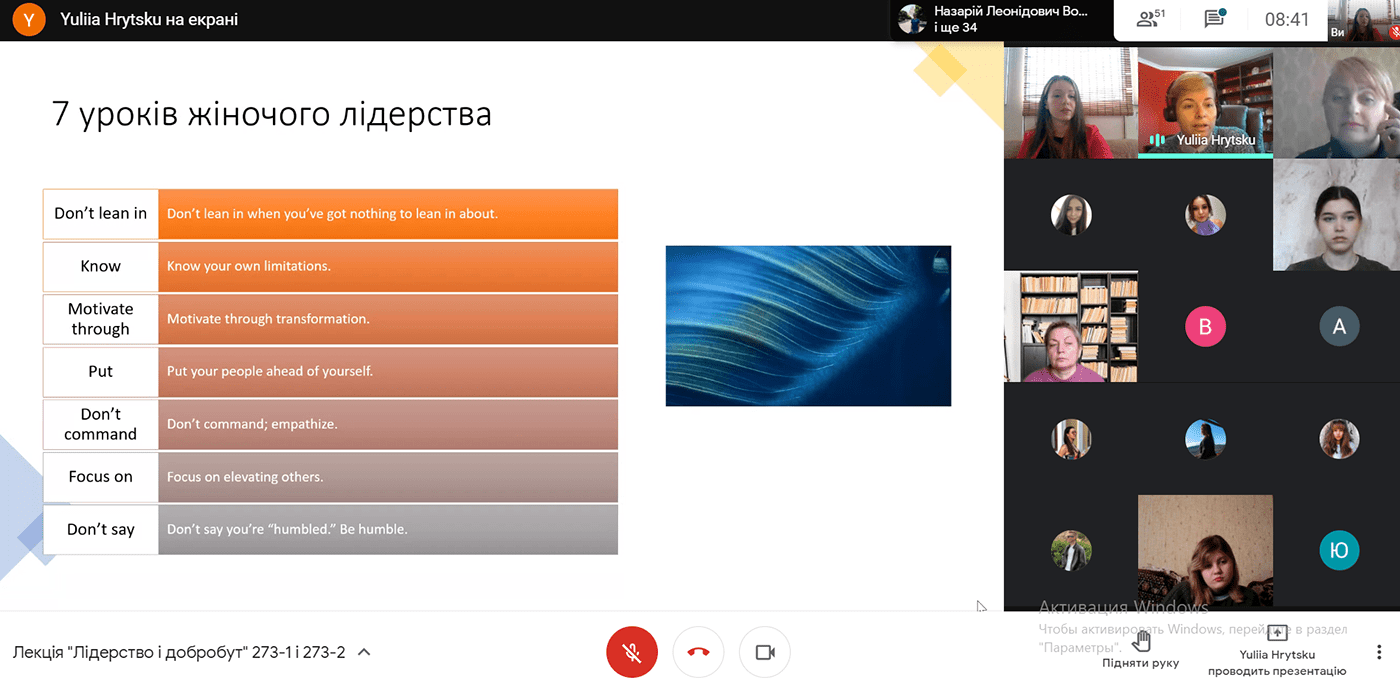Image resolution: width=1400 pixels, height=683 pixels.
Task: Select participant tile with letter B avatar
Action: click(x=1205, y=326)
